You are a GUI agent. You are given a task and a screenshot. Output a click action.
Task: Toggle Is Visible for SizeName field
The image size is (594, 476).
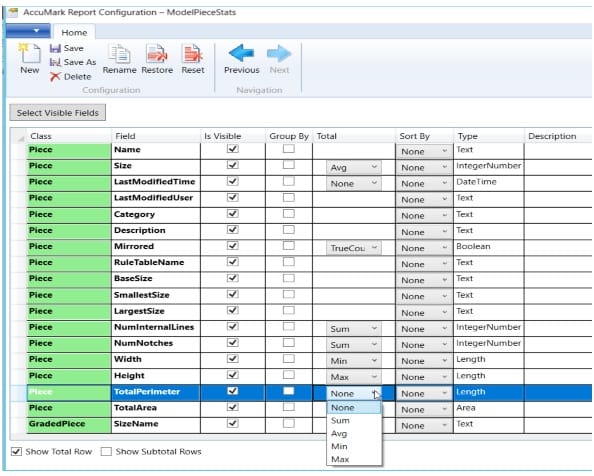(x=233, y=423)
